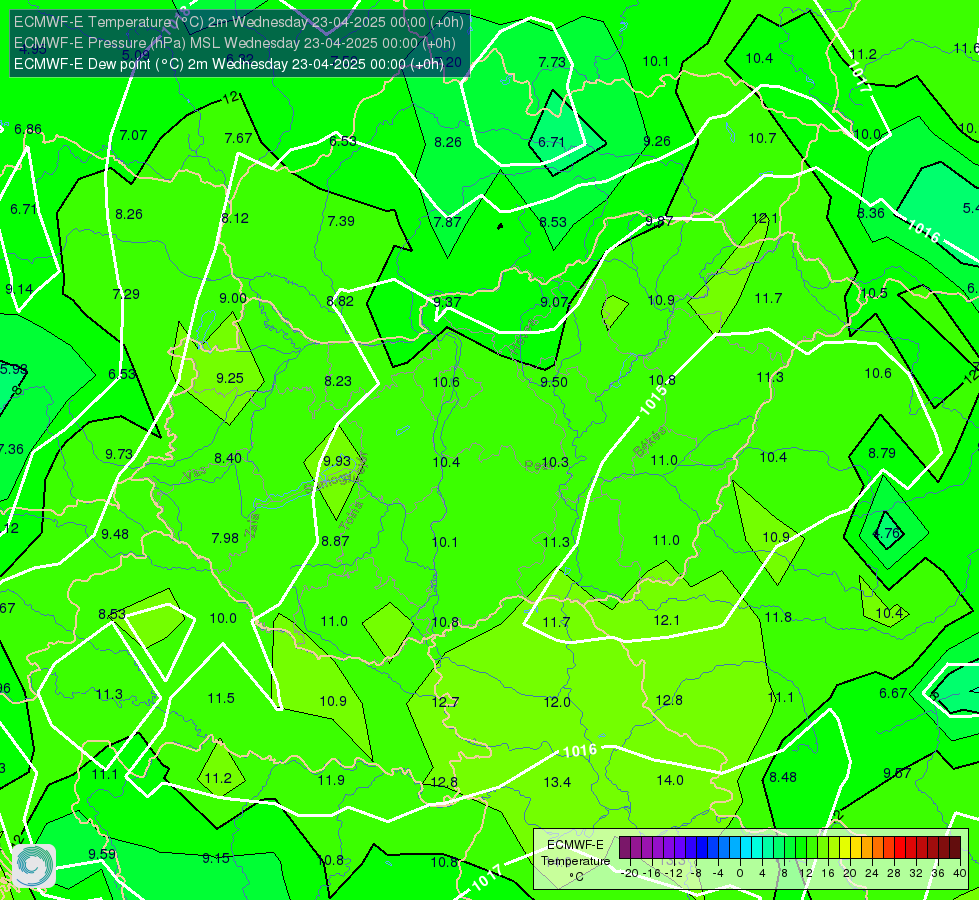Screen dimensions: 979x900
Task: Click the 6.67 temperature value
Action: (893, 693)
